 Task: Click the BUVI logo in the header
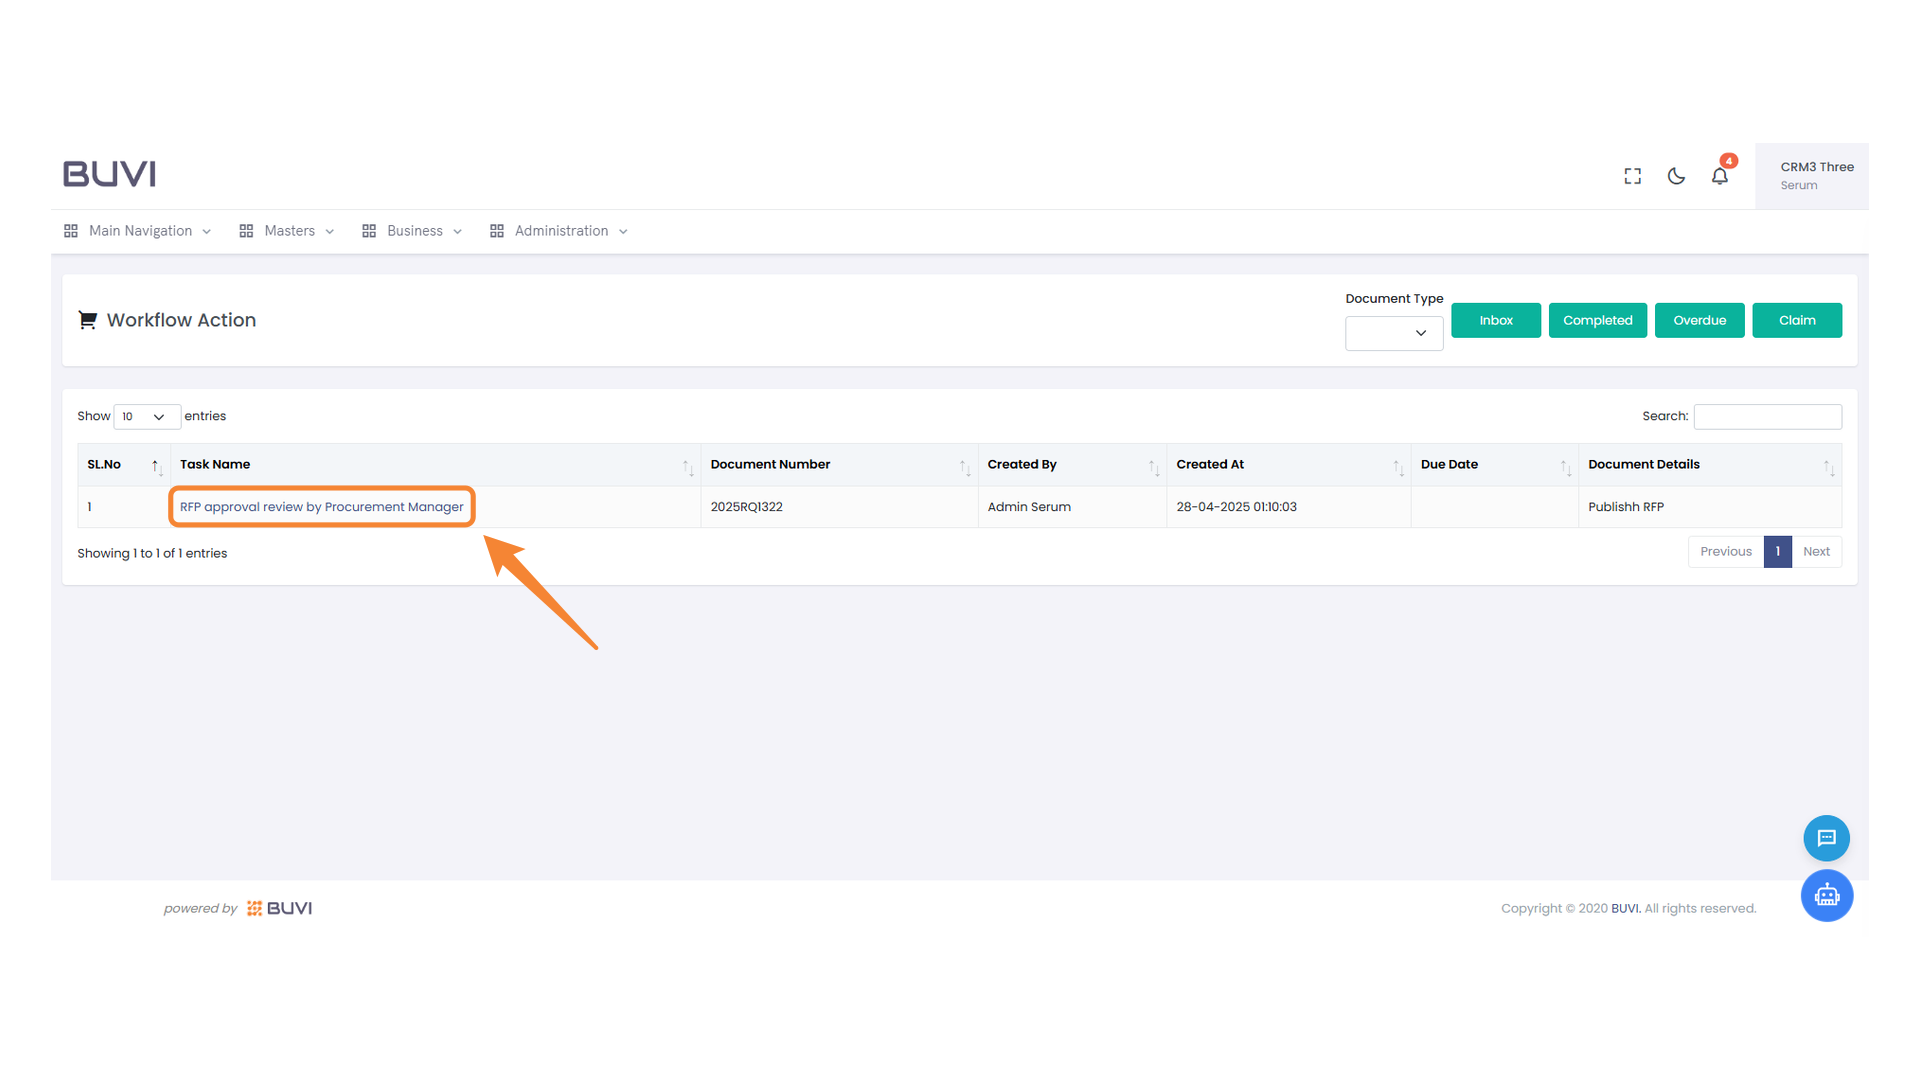tap(110, 174)
